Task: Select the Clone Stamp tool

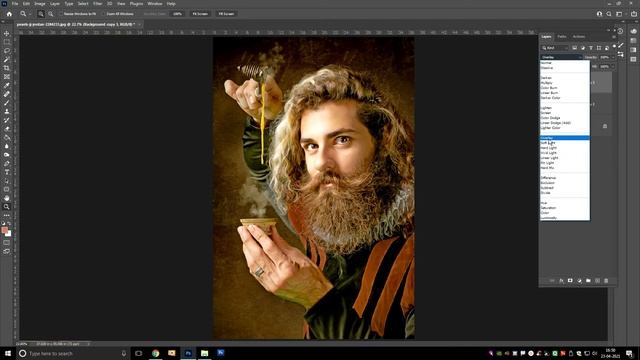Action: (7, 111)
